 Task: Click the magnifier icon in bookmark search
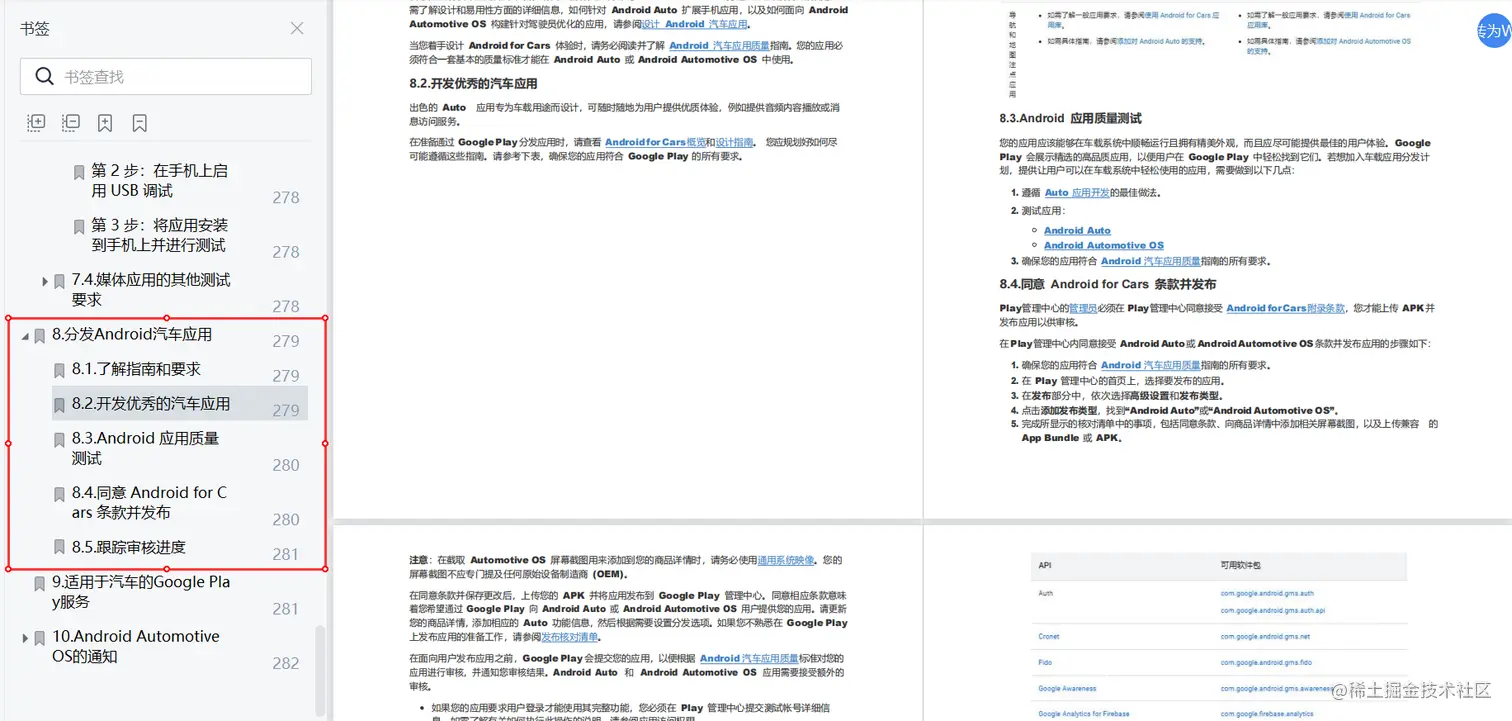[x=44, y=77]
